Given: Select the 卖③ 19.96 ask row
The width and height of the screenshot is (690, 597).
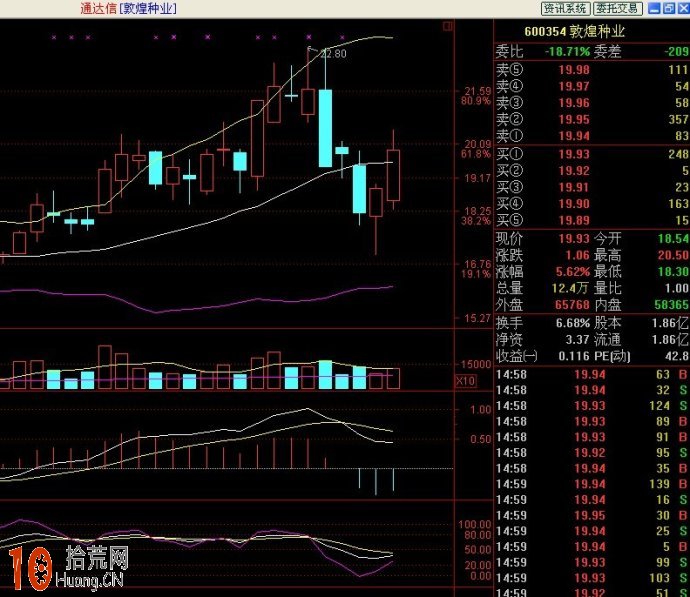Looking at the screenshot, I should point(592,103).
